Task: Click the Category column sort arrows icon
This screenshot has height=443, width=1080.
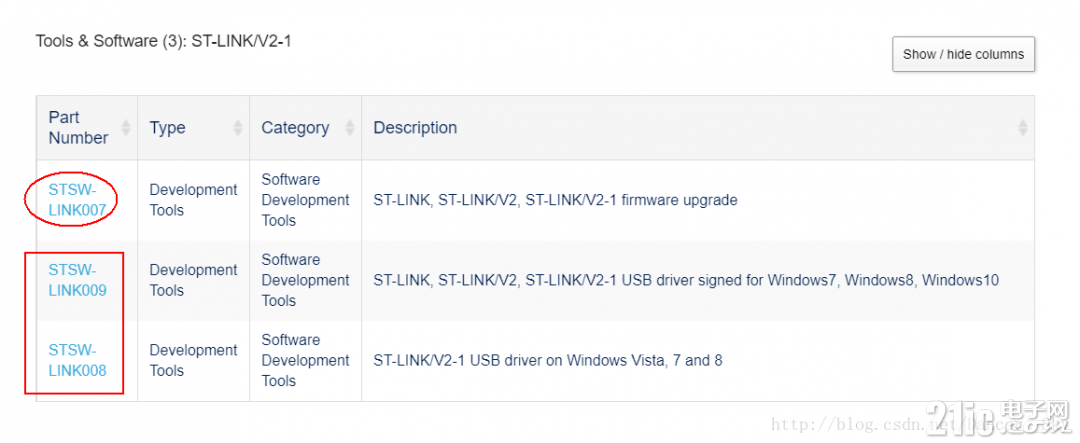Action: [350, 127]
